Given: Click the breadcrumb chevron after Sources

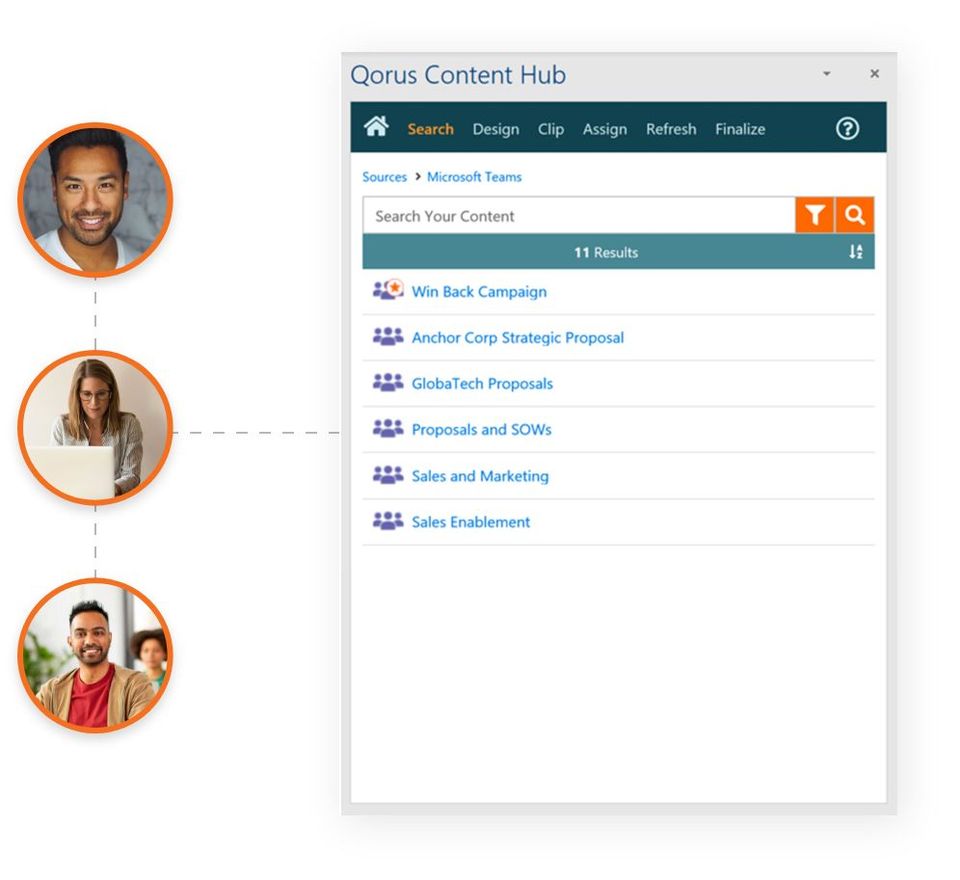Looking at the screenshot, I should (418, 176).
